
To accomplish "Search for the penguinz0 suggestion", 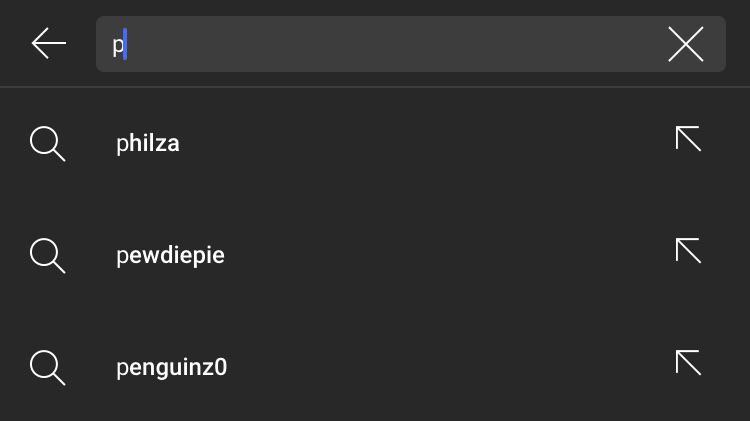I will [171, 367].
